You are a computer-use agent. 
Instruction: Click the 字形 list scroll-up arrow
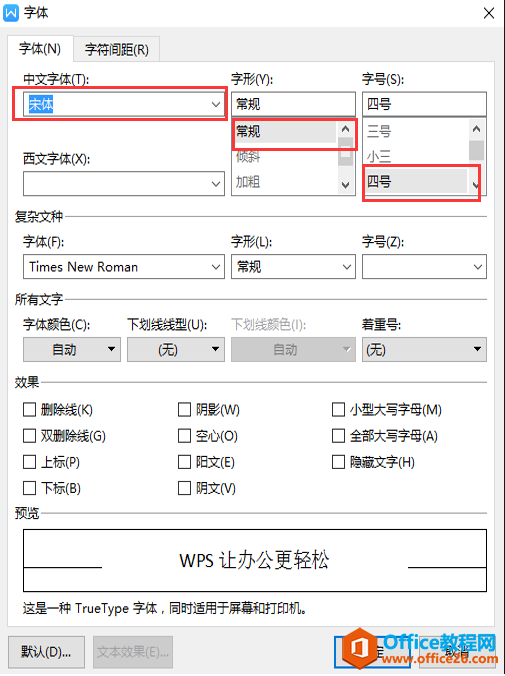(345, 128)
